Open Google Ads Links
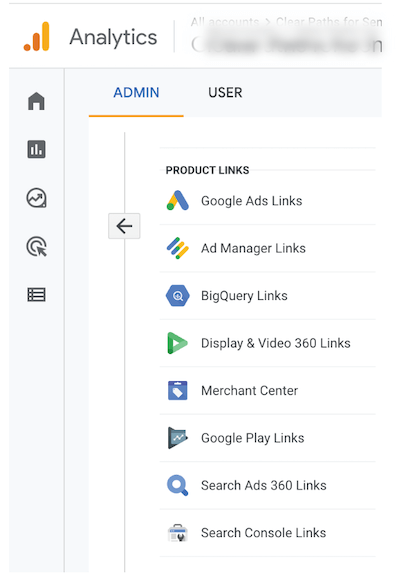This screenshot has width=400, height=573. click(x=268, y=201)
